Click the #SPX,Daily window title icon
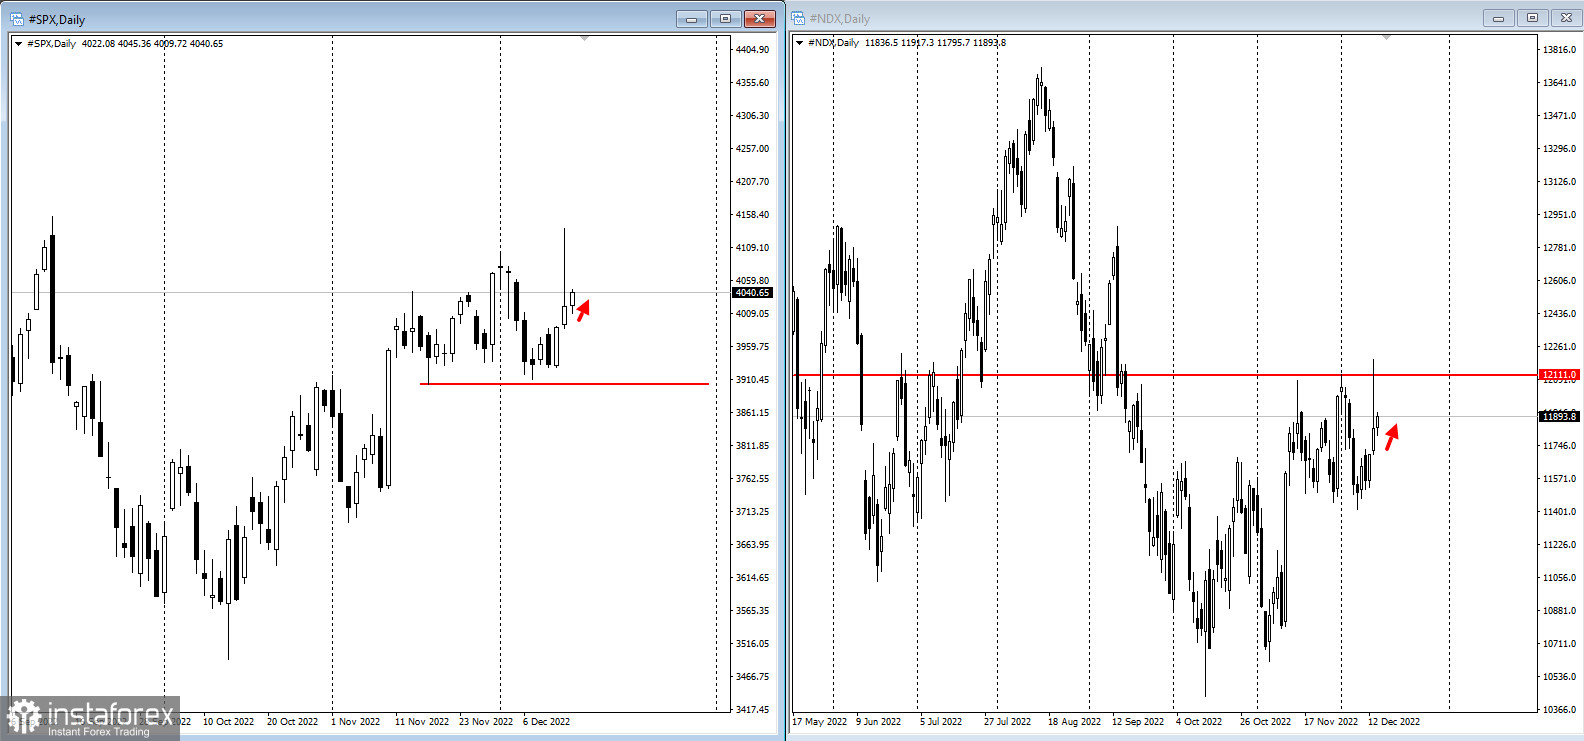Image resolution: width=1584 pixels, height=741 pixels. [x=17, y=19]
